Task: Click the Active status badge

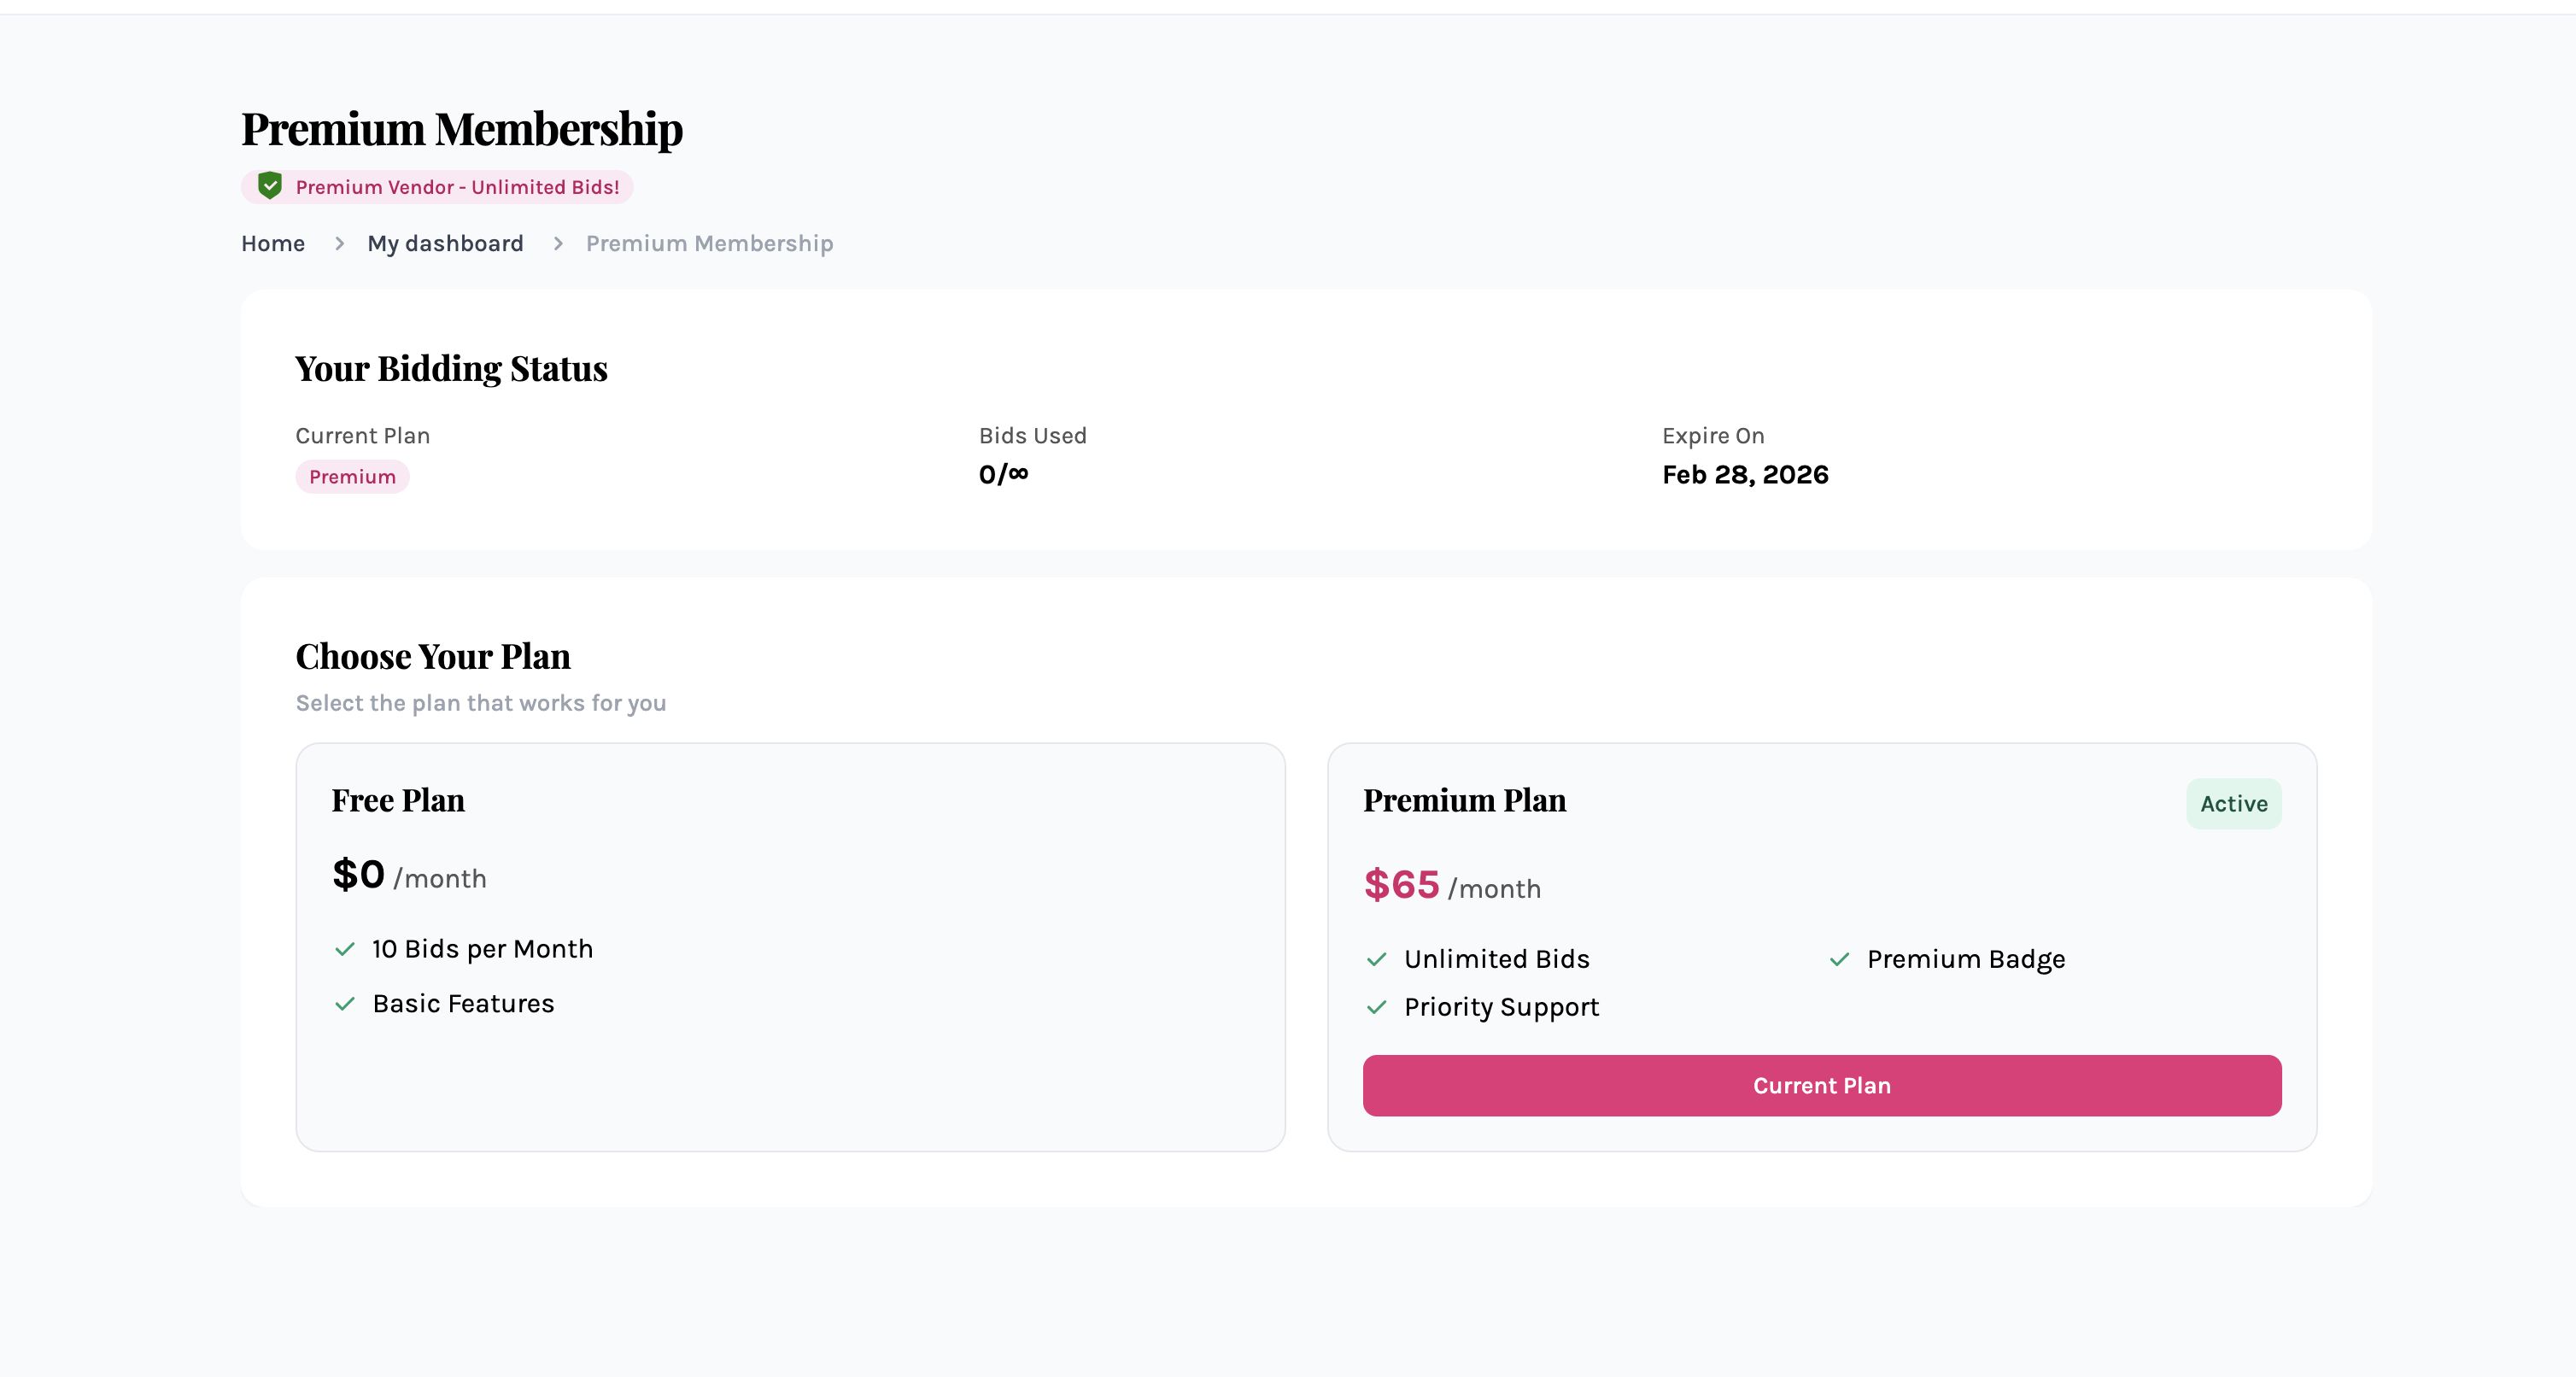Action: [2233, 804]
